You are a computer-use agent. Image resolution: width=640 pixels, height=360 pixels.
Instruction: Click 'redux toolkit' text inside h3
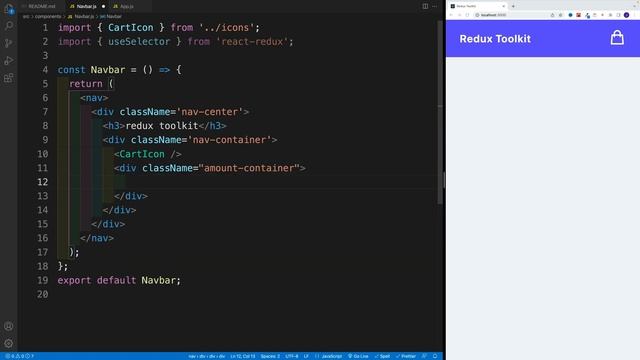pos(162,126)
